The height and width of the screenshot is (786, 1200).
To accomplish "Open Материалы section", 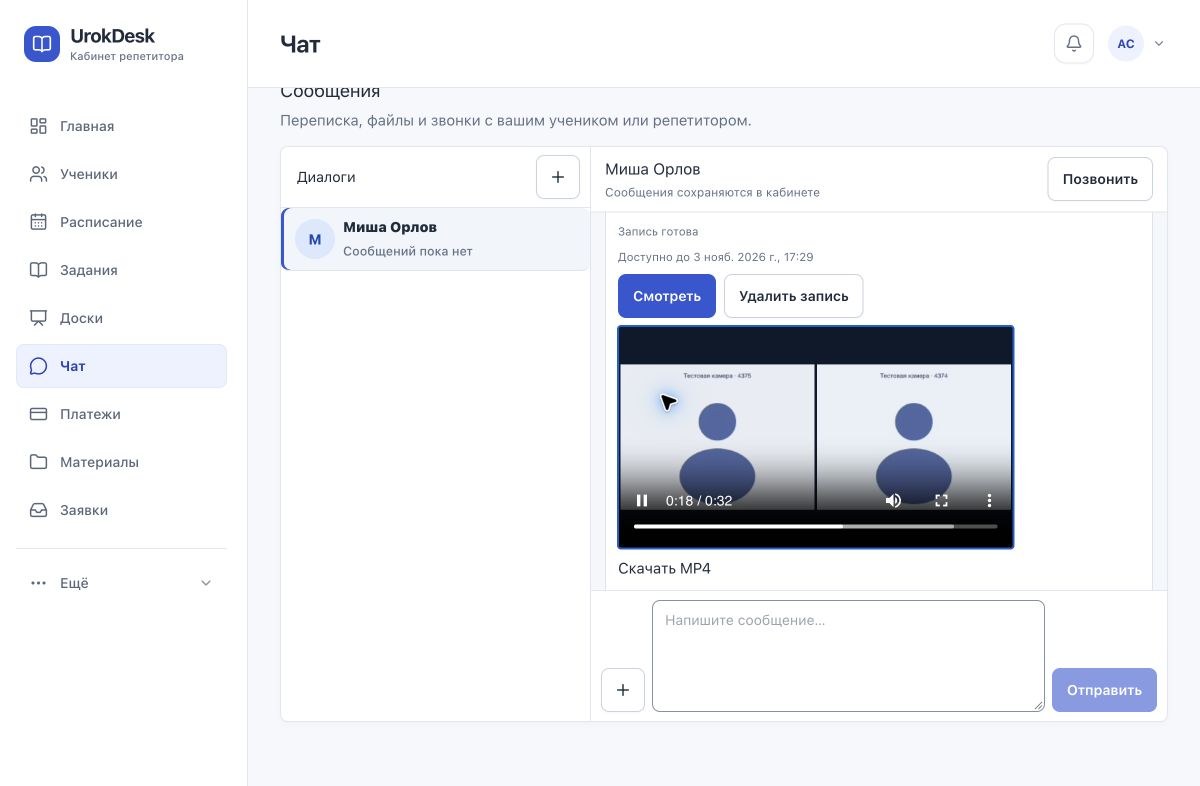I will tap(121, 462).
